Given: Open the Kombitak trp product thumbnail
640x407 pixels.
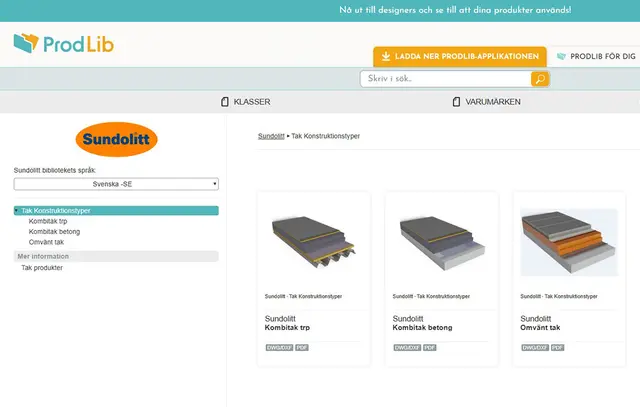Looking at the screenshot, I should 313,242.
